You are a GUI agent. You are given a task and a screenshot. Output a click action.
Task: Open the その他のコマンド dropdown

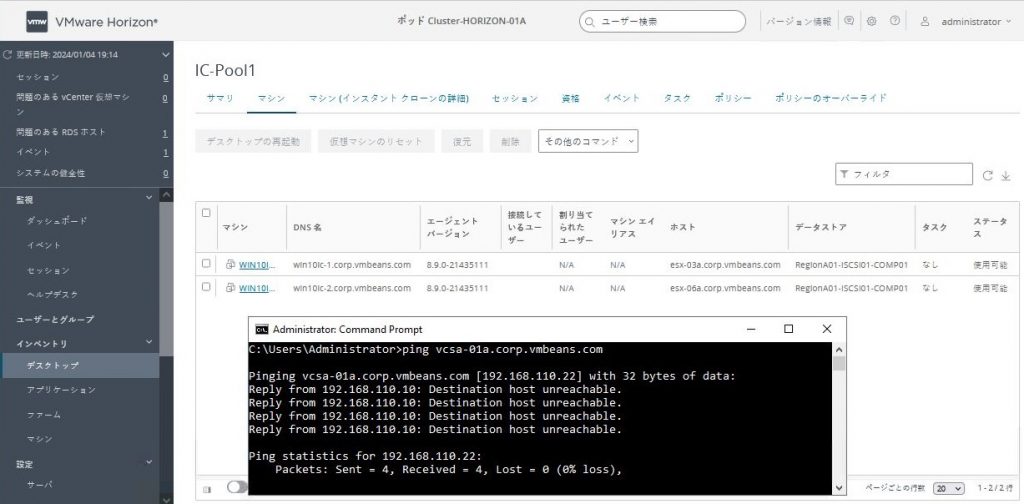588,142
